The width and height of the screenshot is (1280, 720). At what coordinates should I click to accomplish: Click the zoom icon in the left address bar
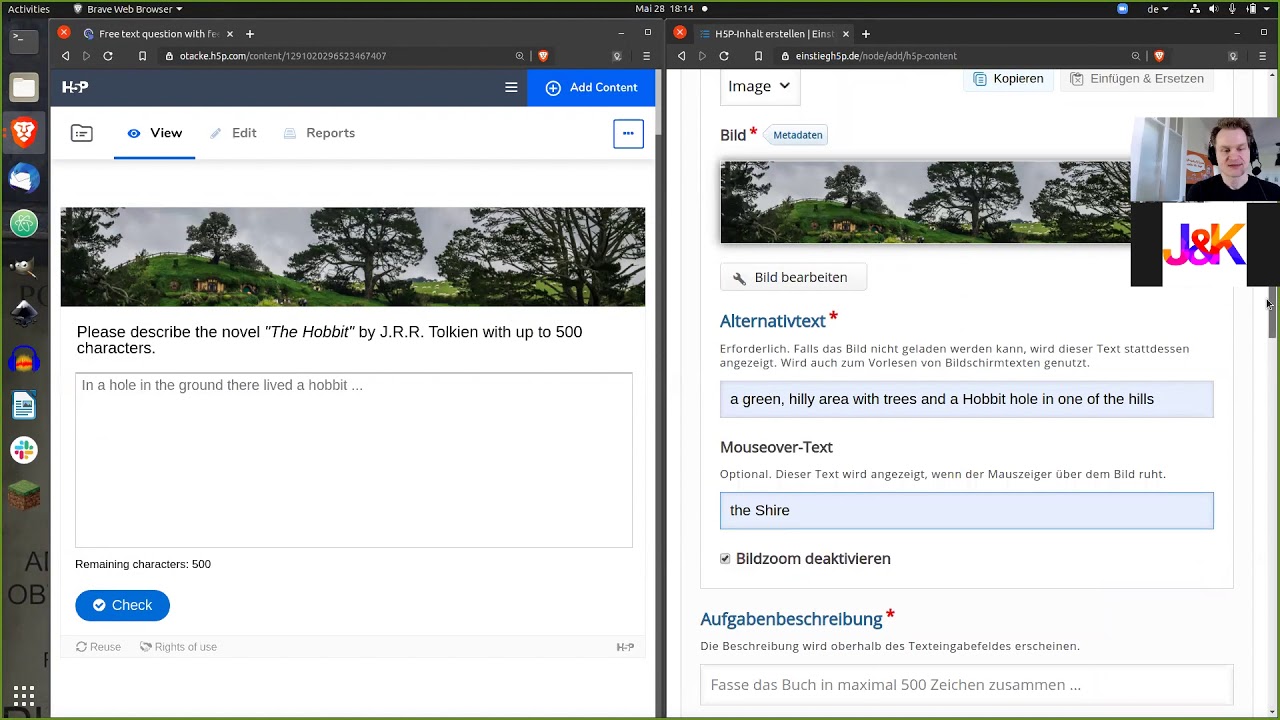click(520, 56)
